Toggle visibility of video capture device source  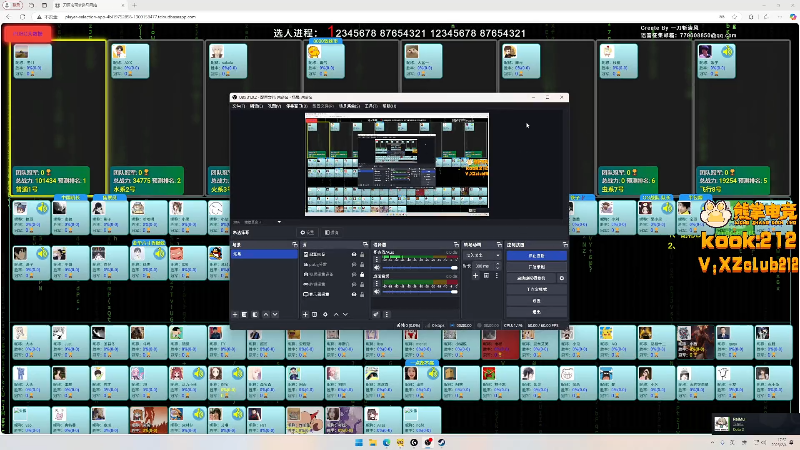pyautogui.click(x=354, y=274)
